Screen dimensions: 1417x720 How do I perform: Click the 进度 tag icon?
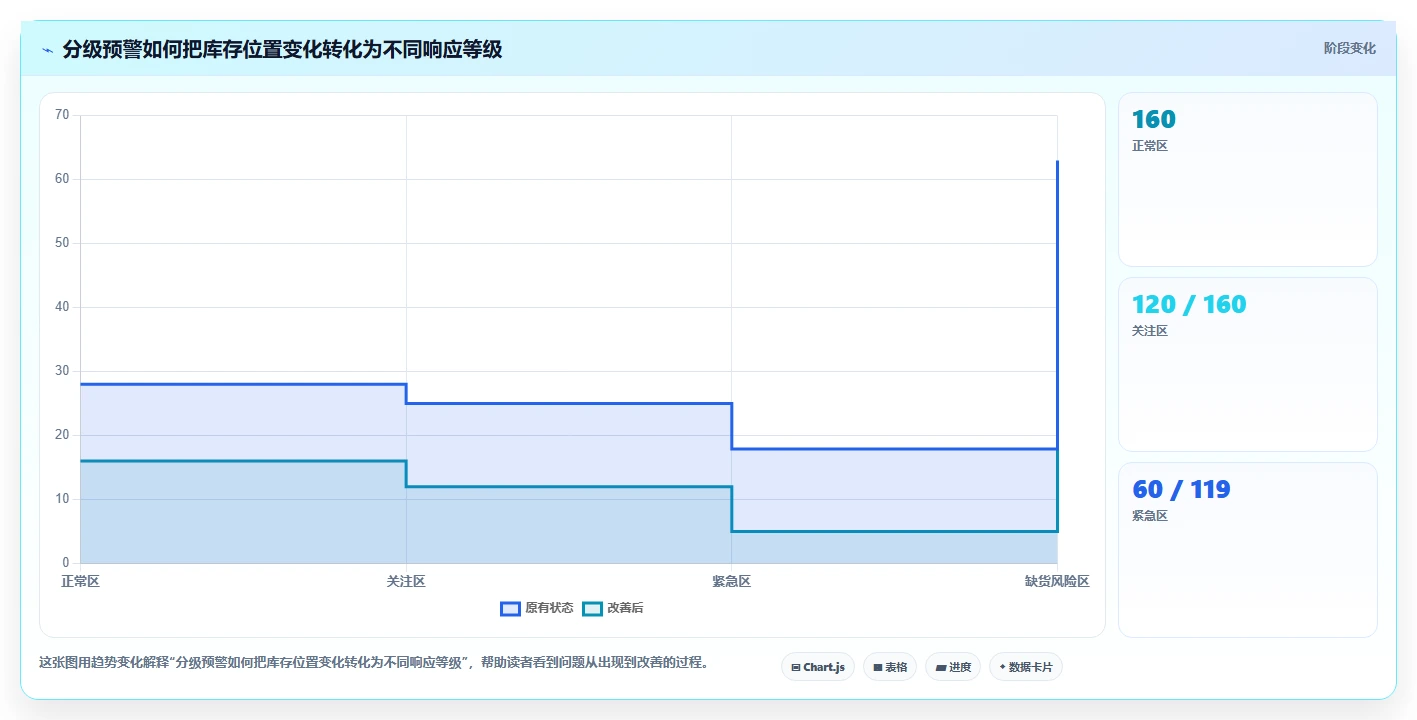pyautogui.click(x=941, y=667)
